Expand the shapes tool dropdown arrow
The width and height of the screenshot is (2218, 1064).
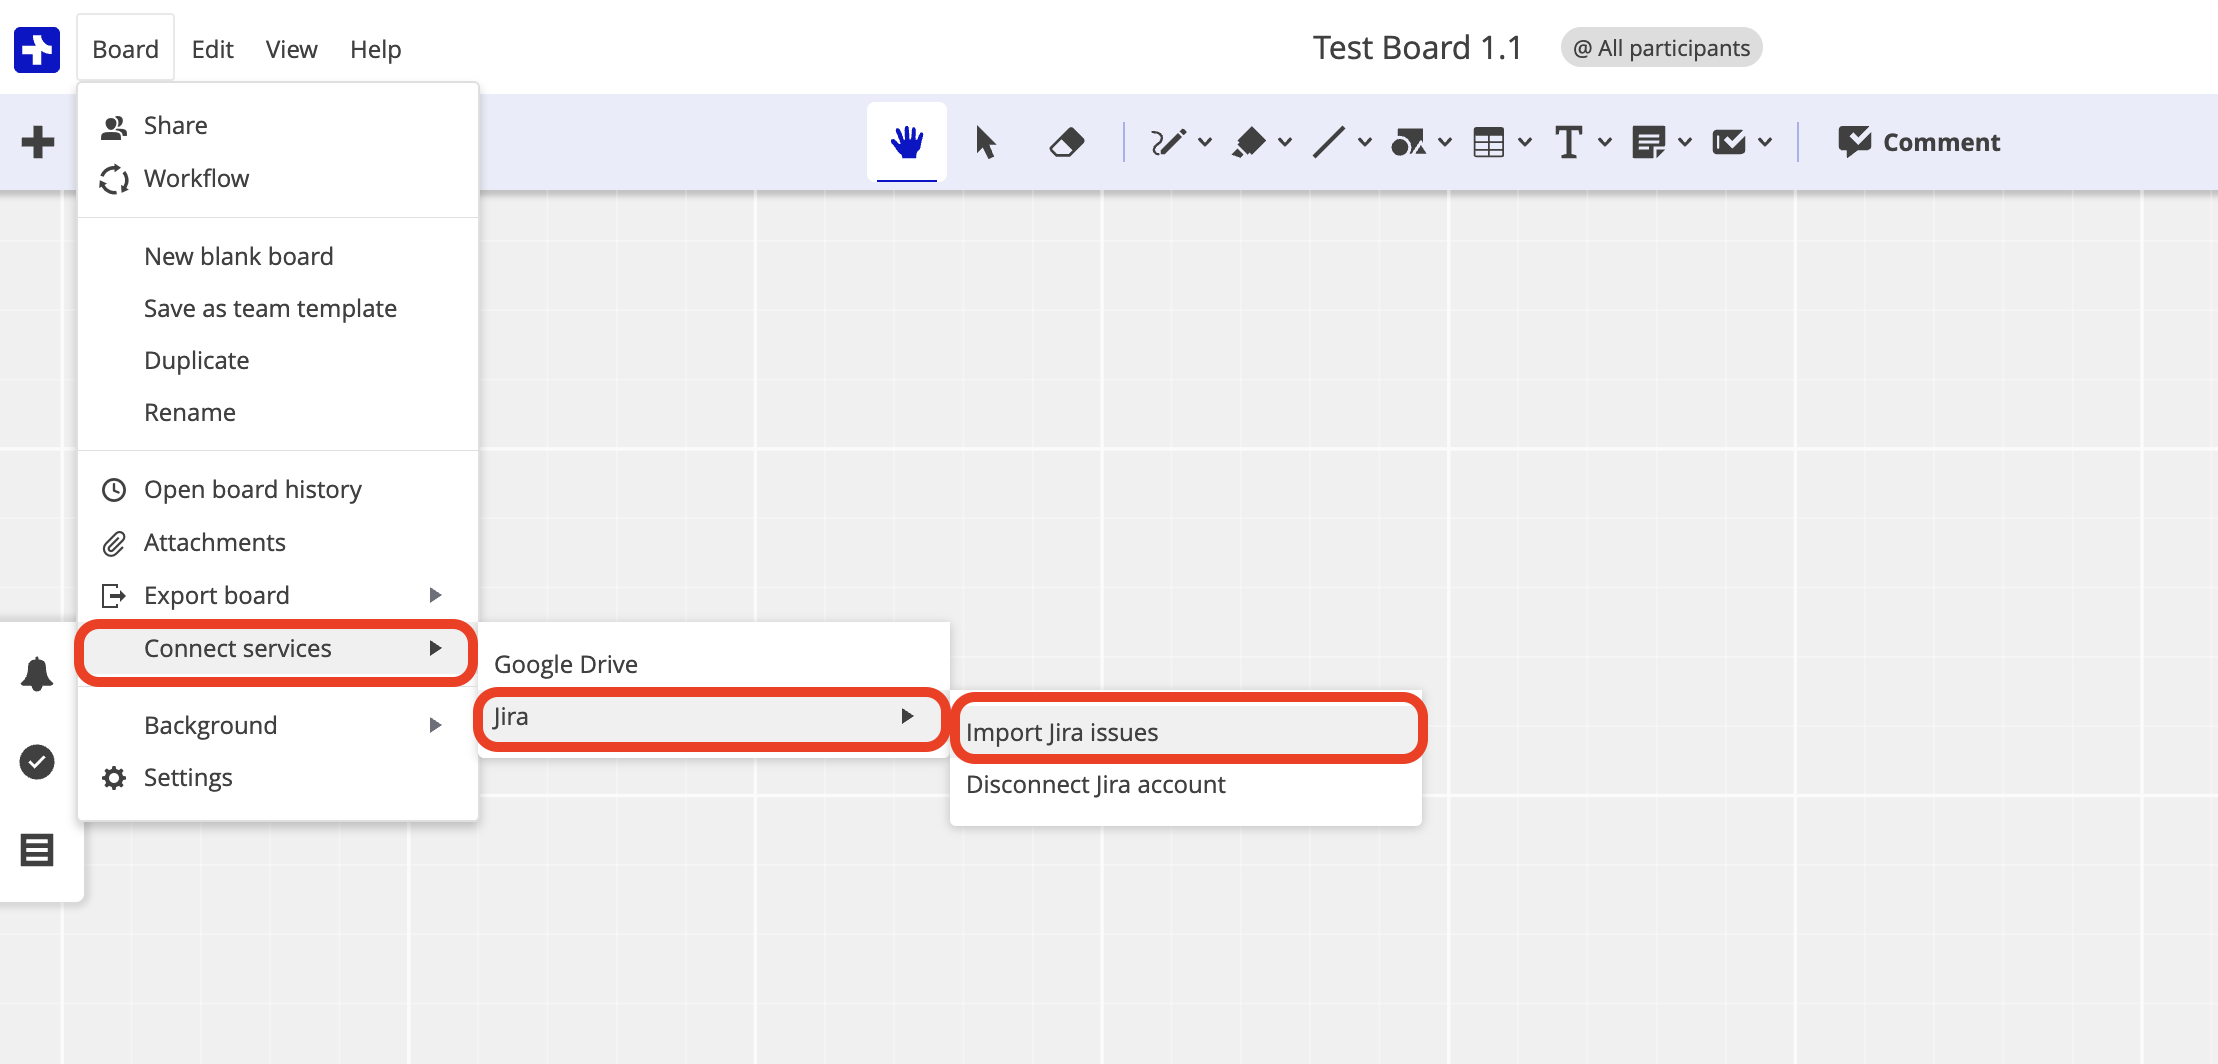point(1445,142)
